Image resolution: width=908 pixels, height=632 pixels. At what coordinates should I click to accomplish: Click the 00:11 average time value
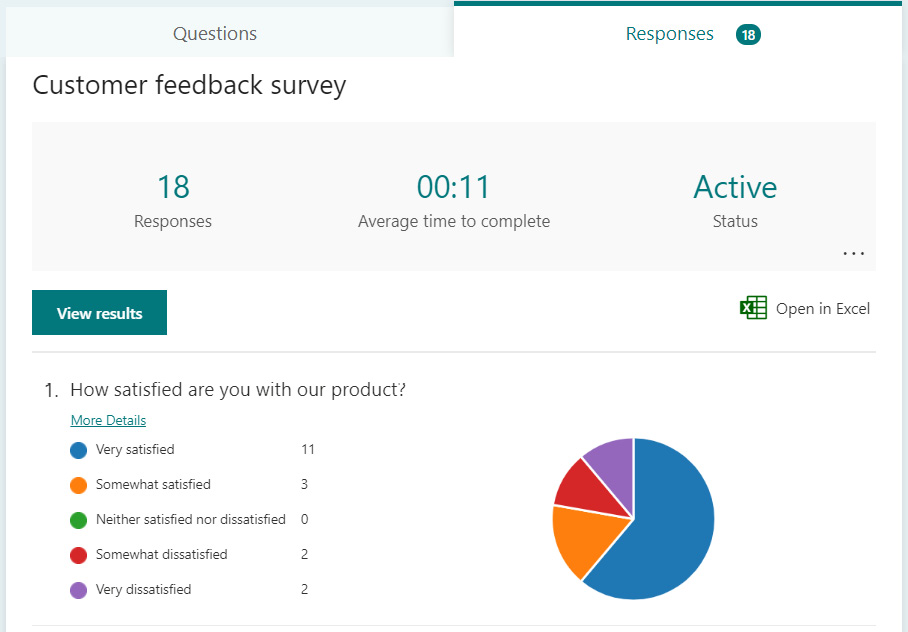(453, 187)
